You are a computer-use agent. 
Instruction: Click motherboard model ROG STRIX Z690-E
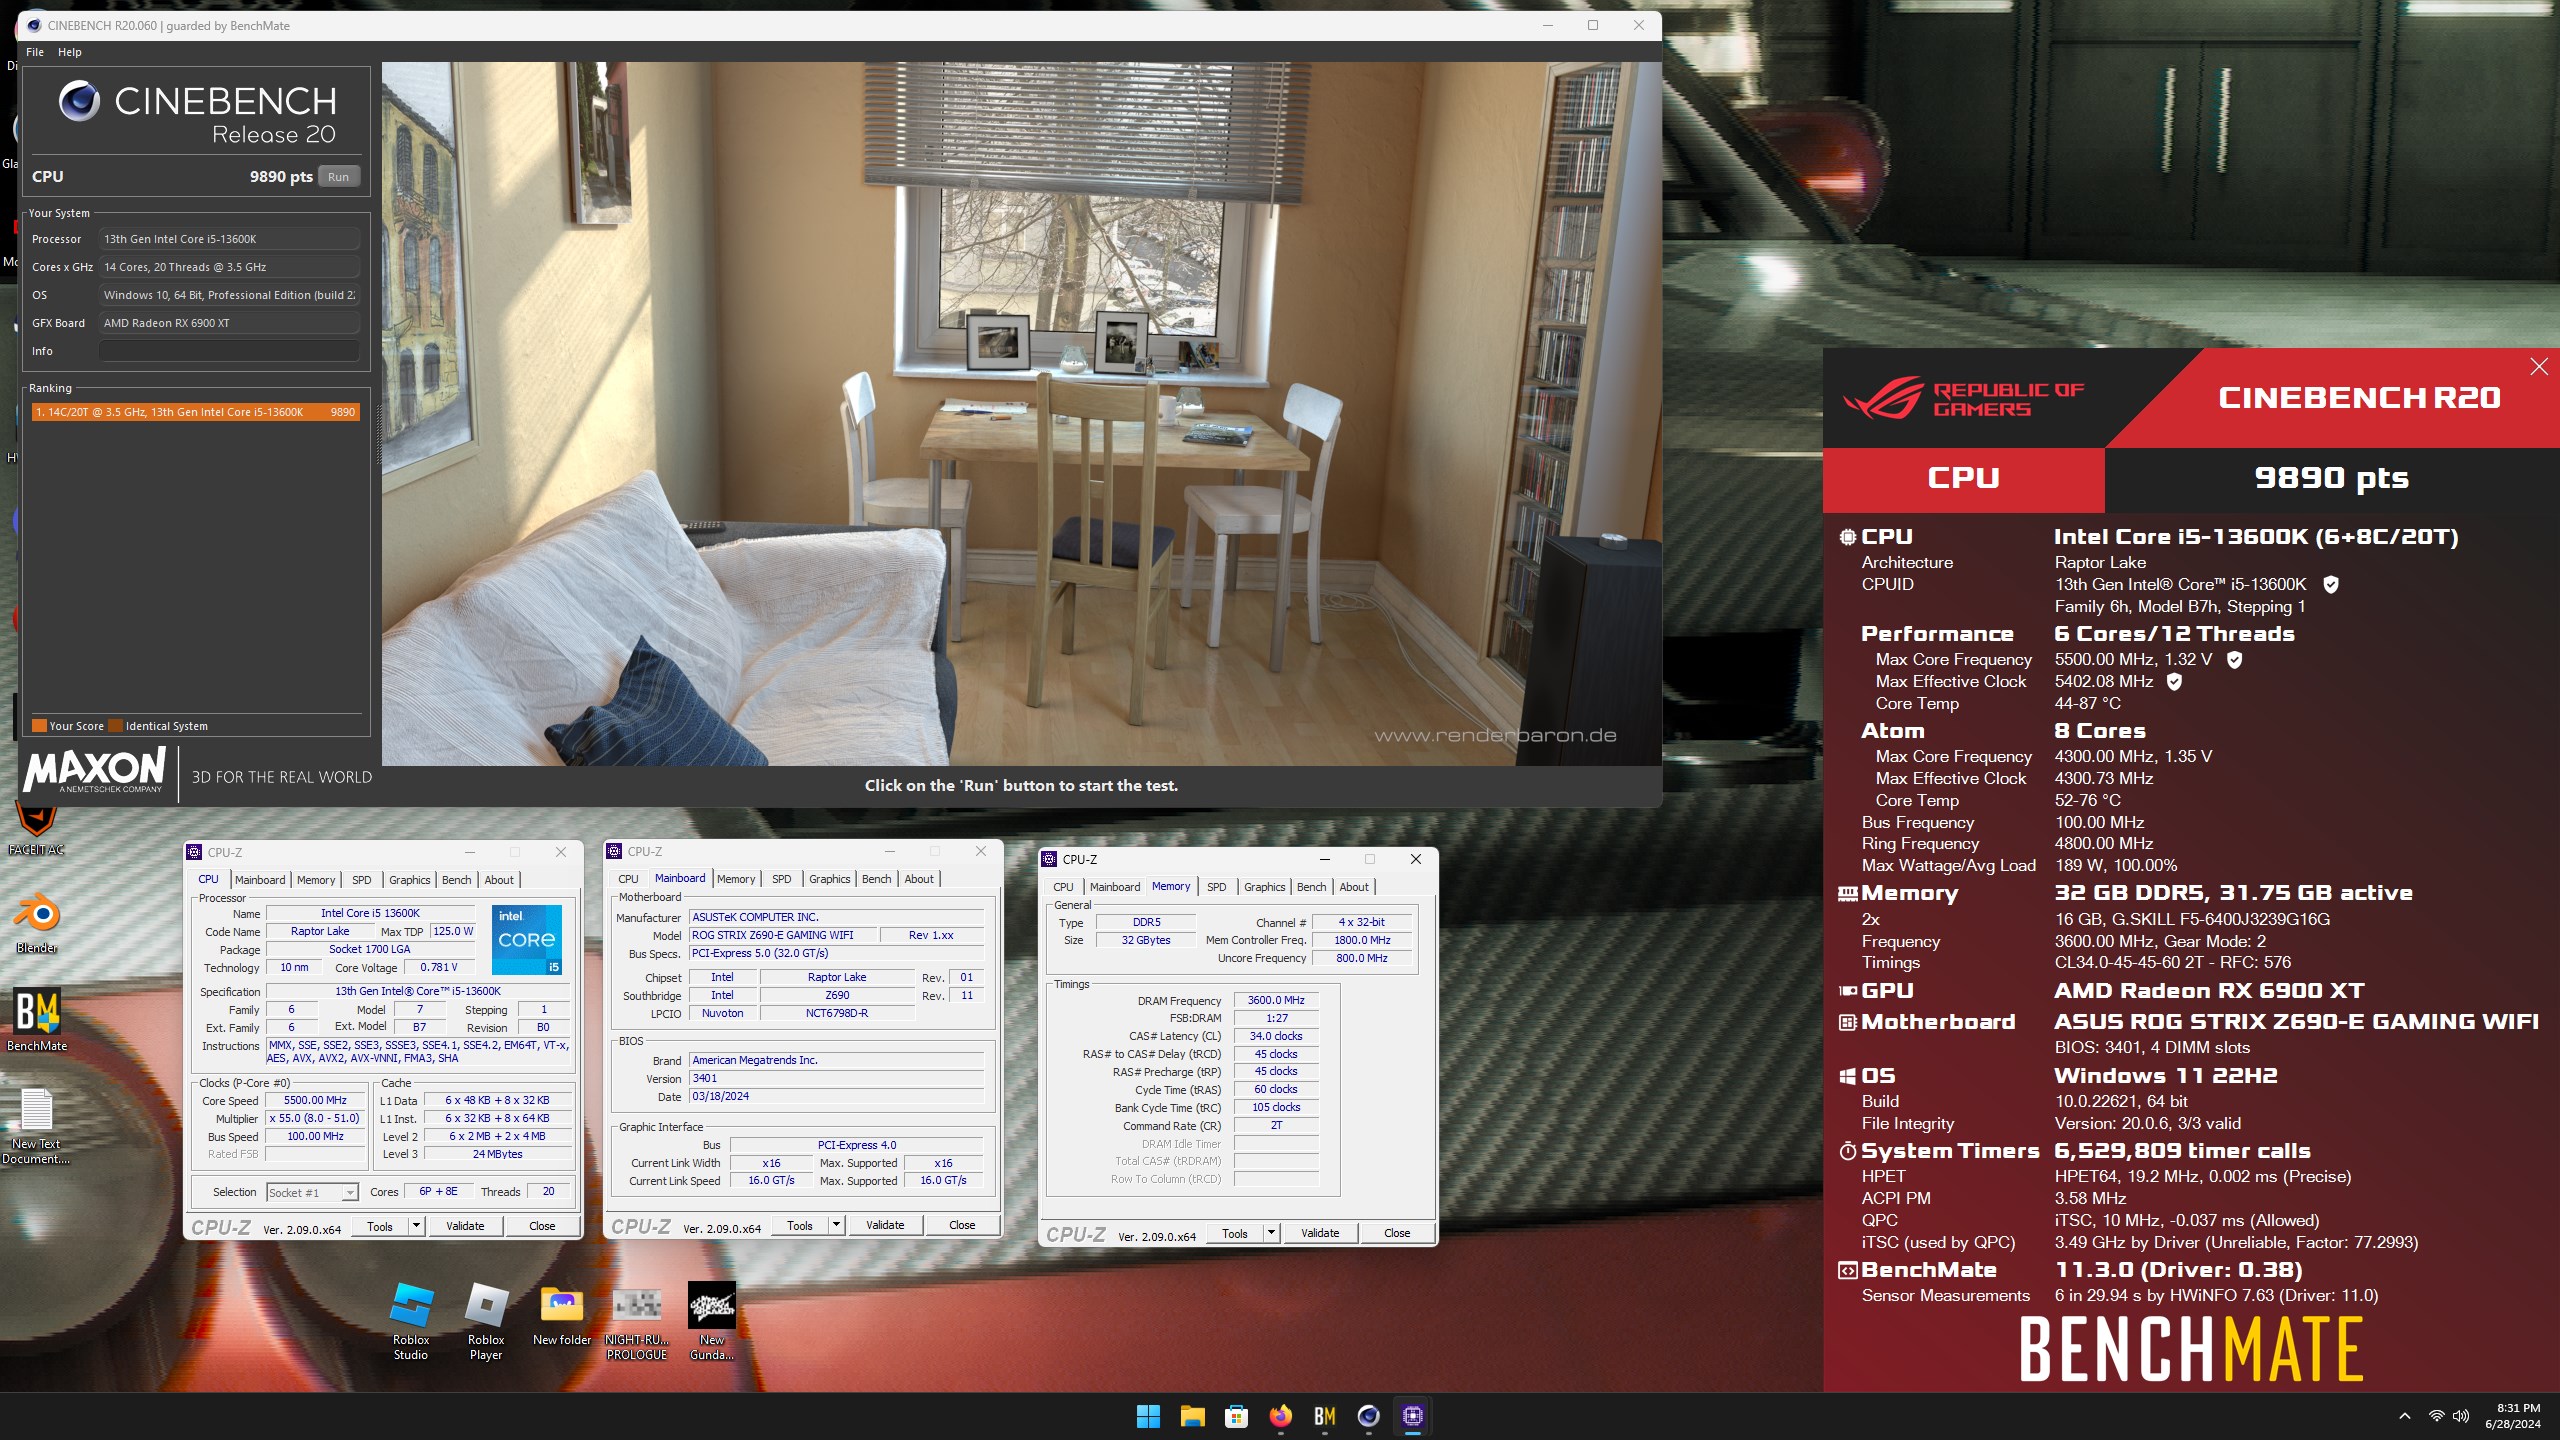[783, 935]
